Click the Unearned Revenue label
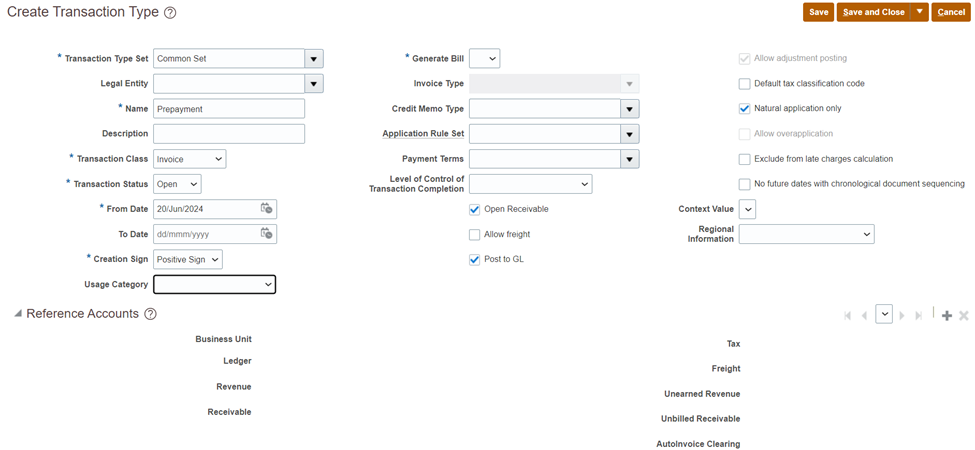Screen dimensions: 975x450 [702, 394]
